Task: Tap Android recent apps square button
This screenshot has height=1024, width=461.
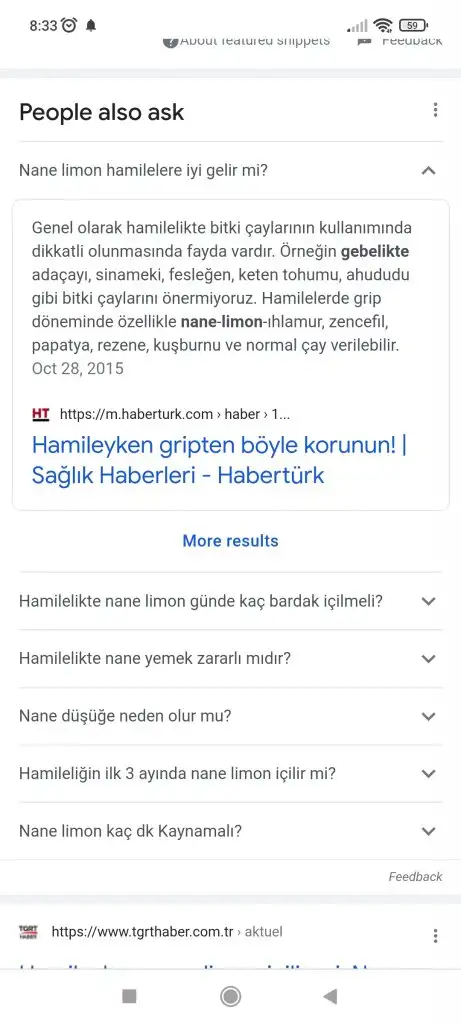Action: click(x=129, y=996)
